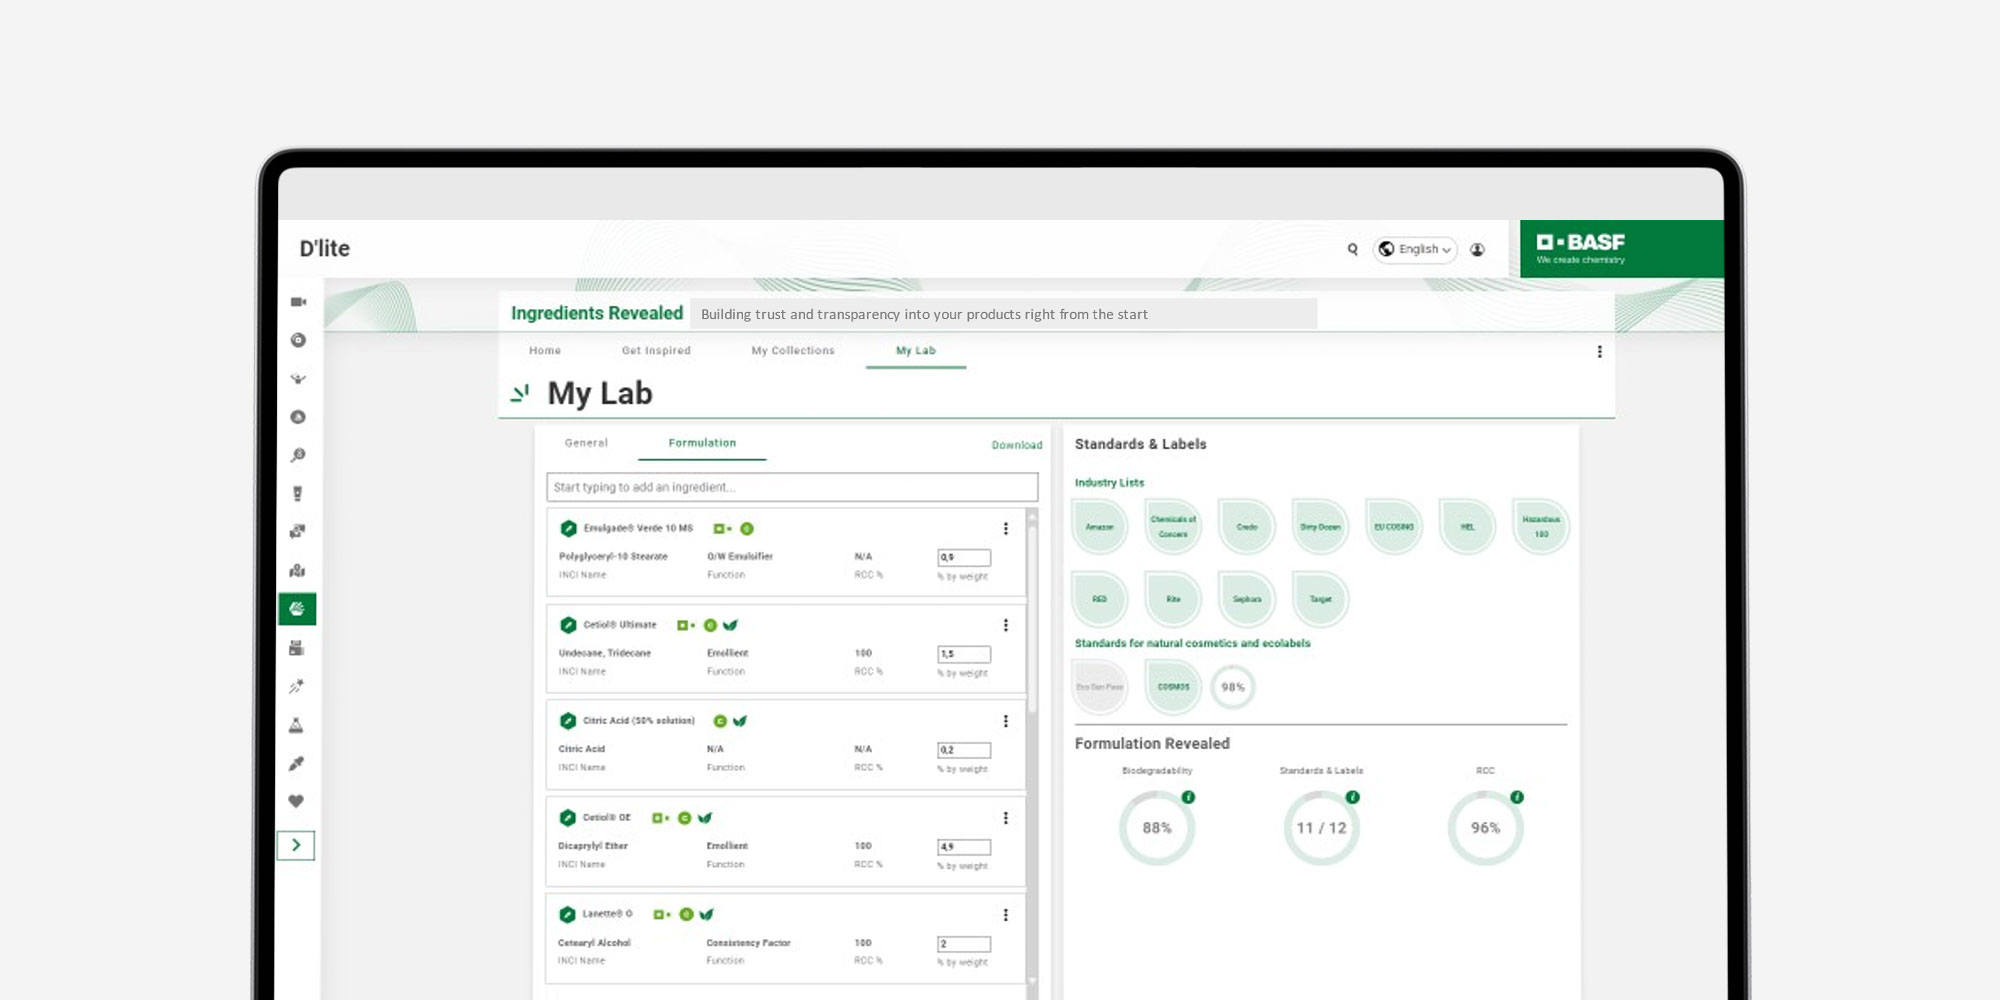Click hexagon icon beside Emulgade Verde 10 MS
Screen dimensions: 2000x1000
pyautogui.click(x=569, y=528)
